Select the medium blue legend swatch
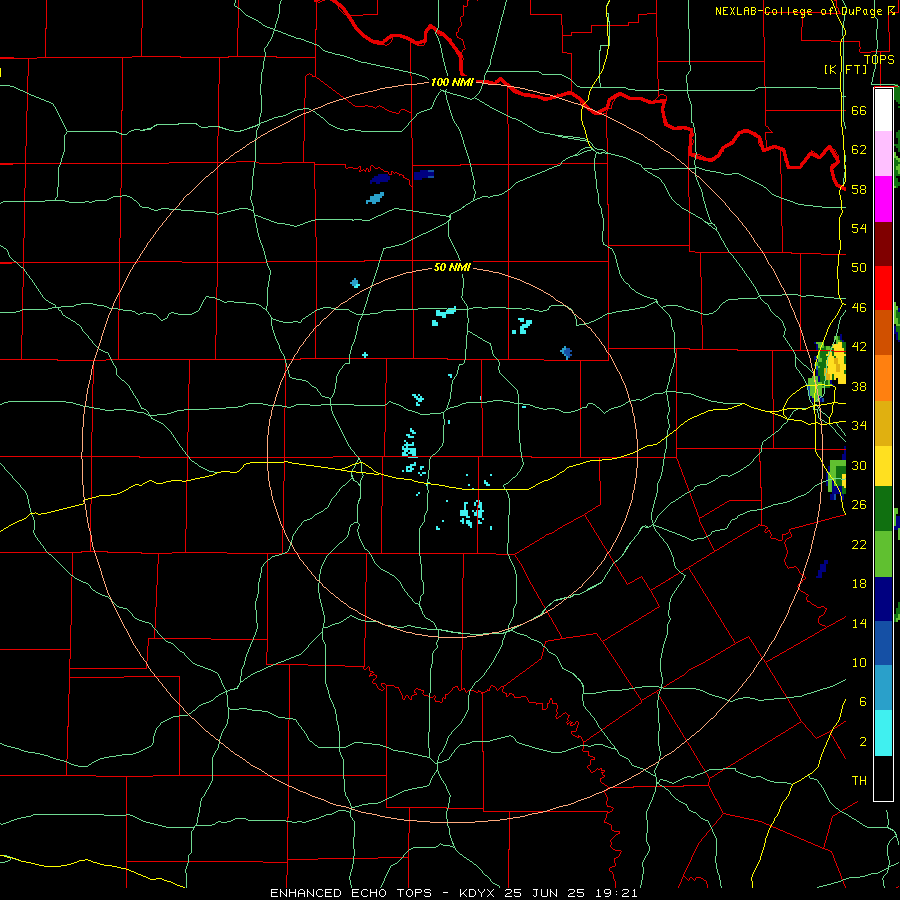This screenshot has width=900, height=900. (883, 643)
